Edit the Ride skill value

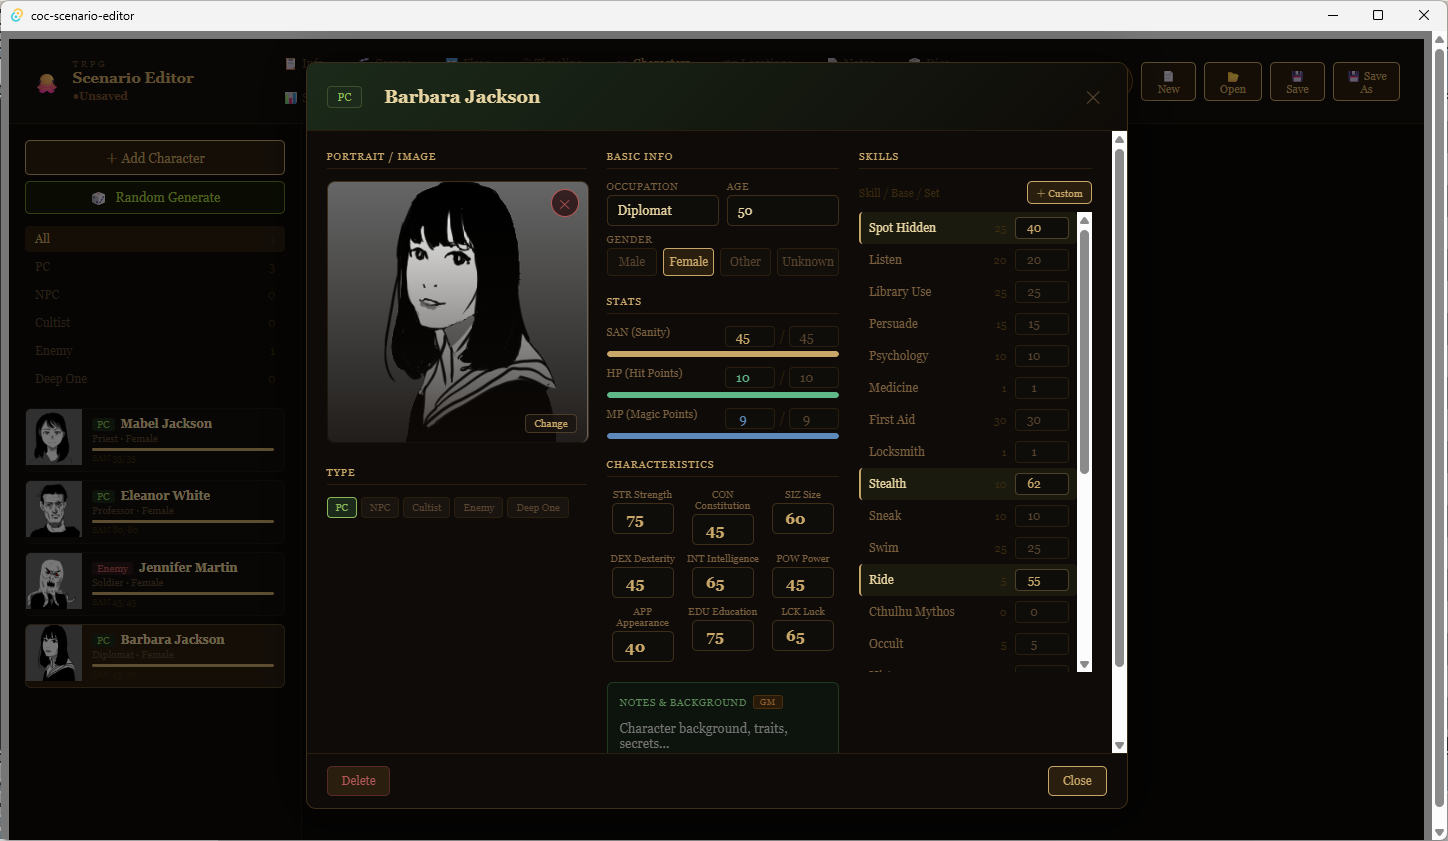pos(1042,580)
